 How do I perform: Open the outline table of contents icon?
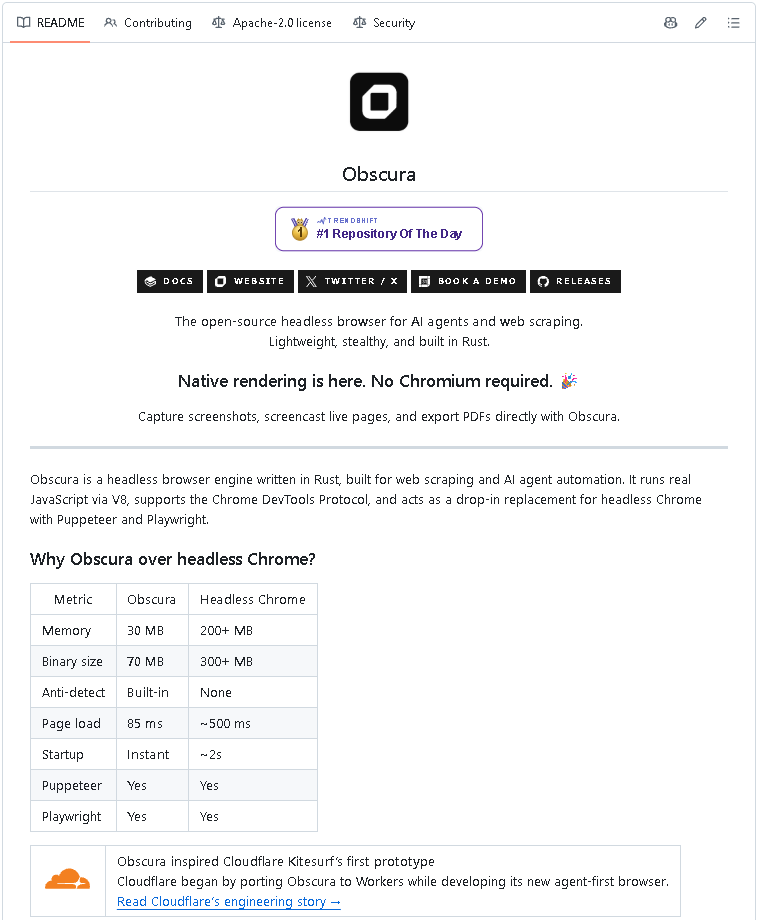point(733,23)
